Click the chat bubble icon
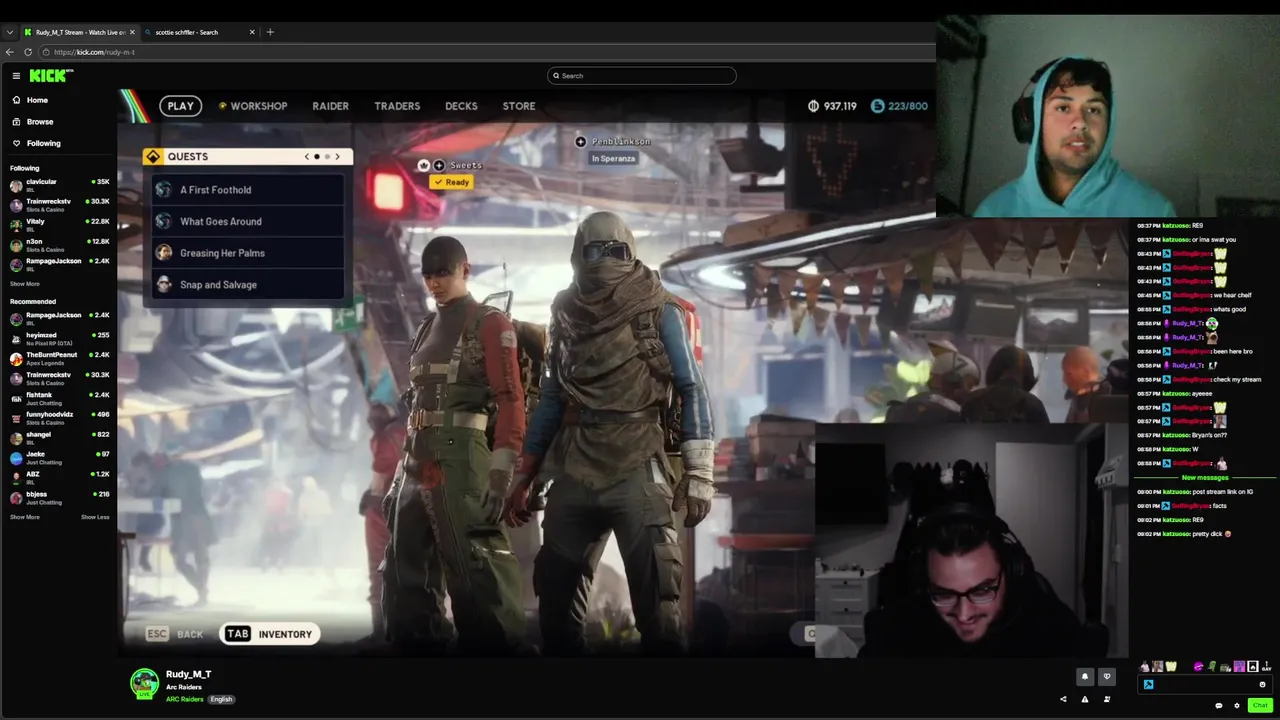 point(1219,706)
